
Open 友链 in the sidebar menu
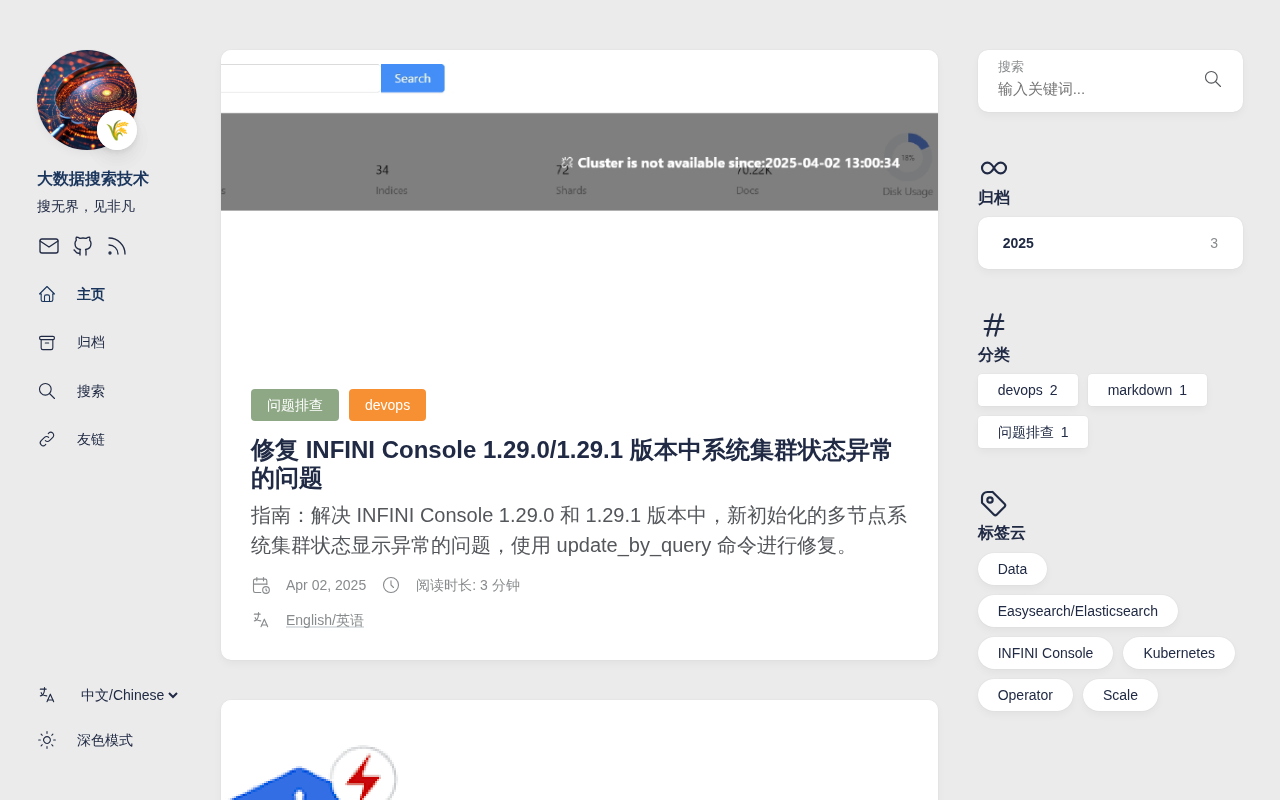(91, 439)
